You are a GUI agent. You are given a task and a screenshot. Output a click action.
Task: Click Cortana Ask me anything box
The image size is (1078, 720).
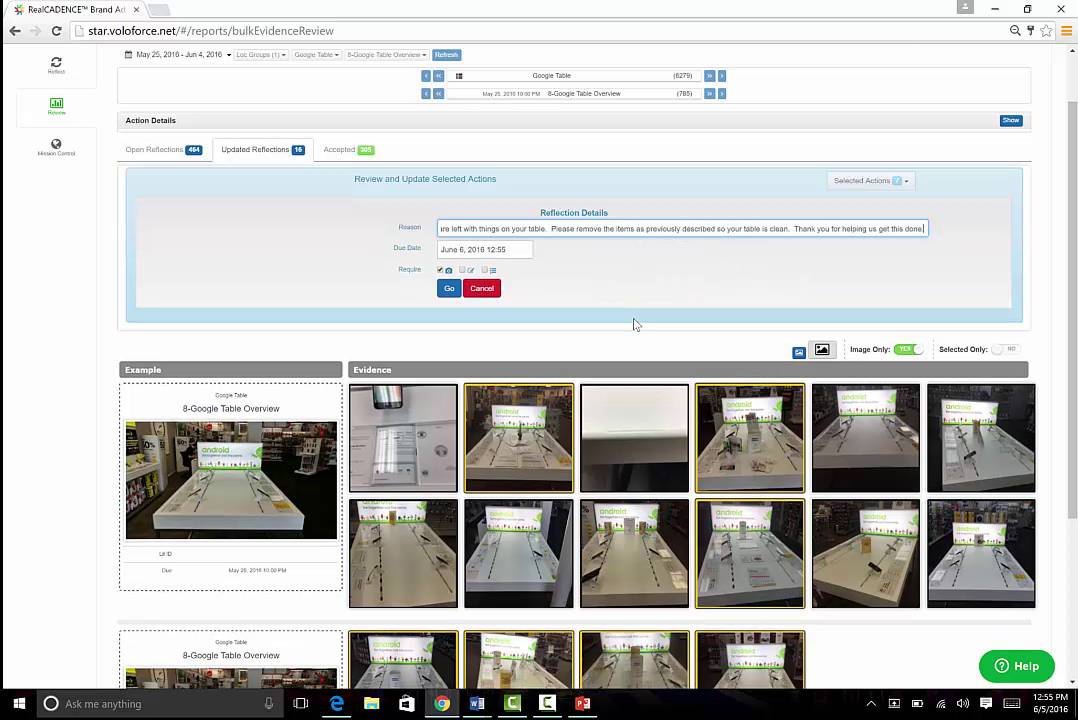(160, 703)
